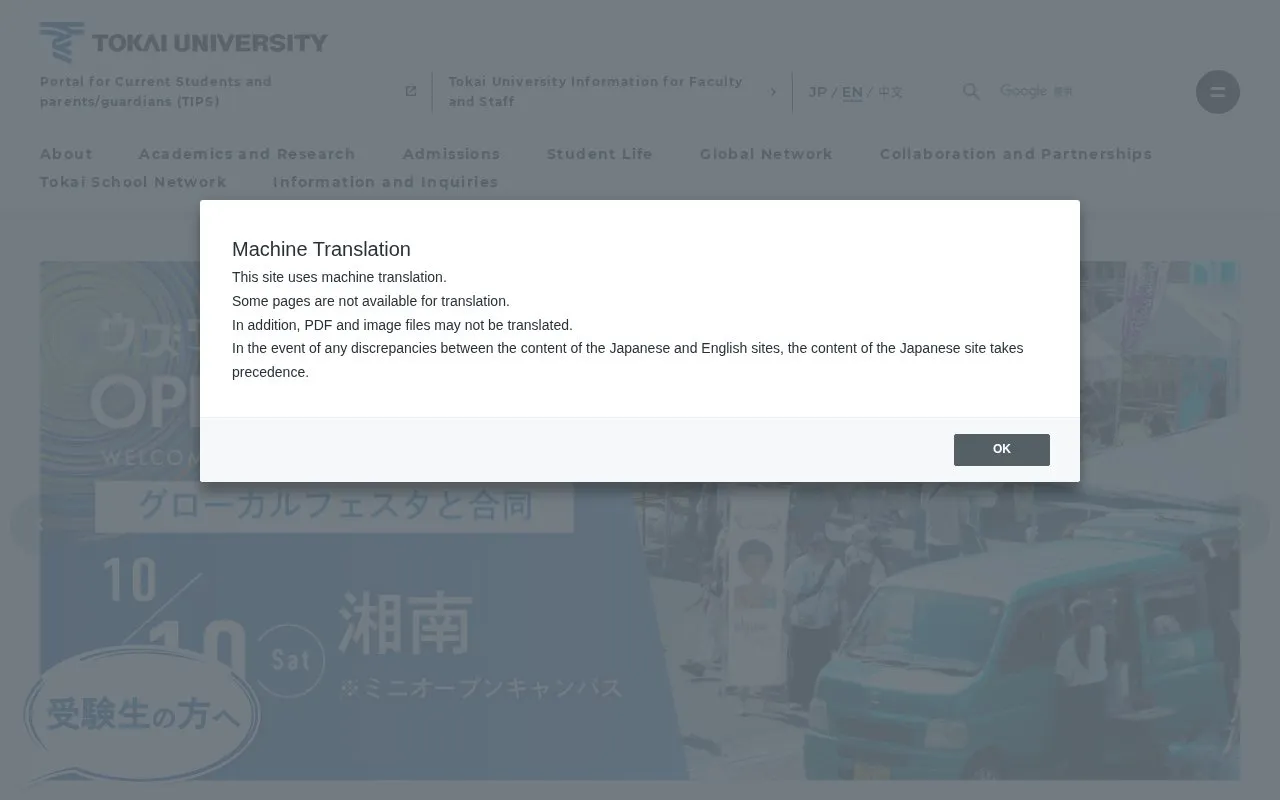Open the hamburger menu button
The image size is (1280, 800).
tap(1217, 92)
